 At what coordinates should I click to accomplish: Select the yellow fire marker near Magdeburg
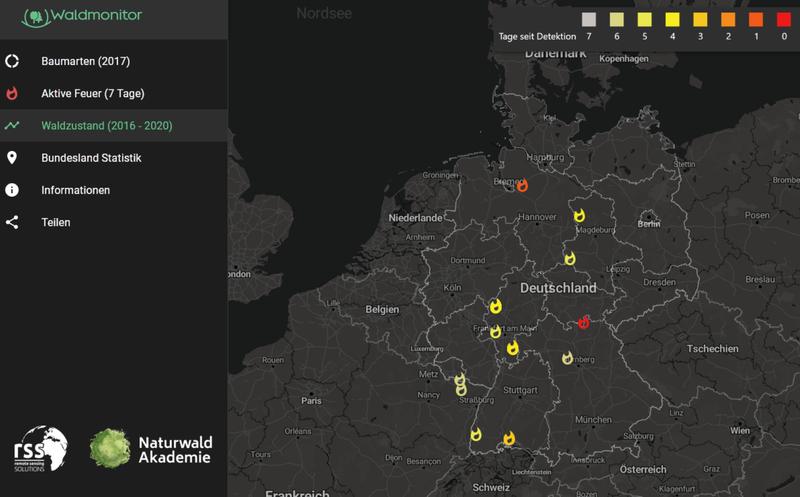click(579, 216)
